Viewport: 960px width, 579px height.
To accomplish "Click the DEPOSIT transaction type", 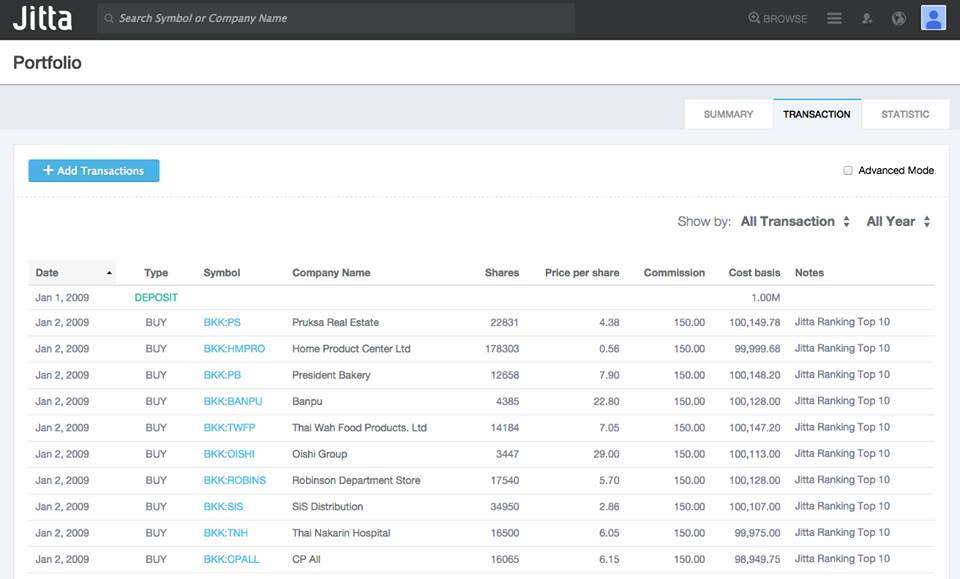I will pyautogui.click(x=156, y=297).
